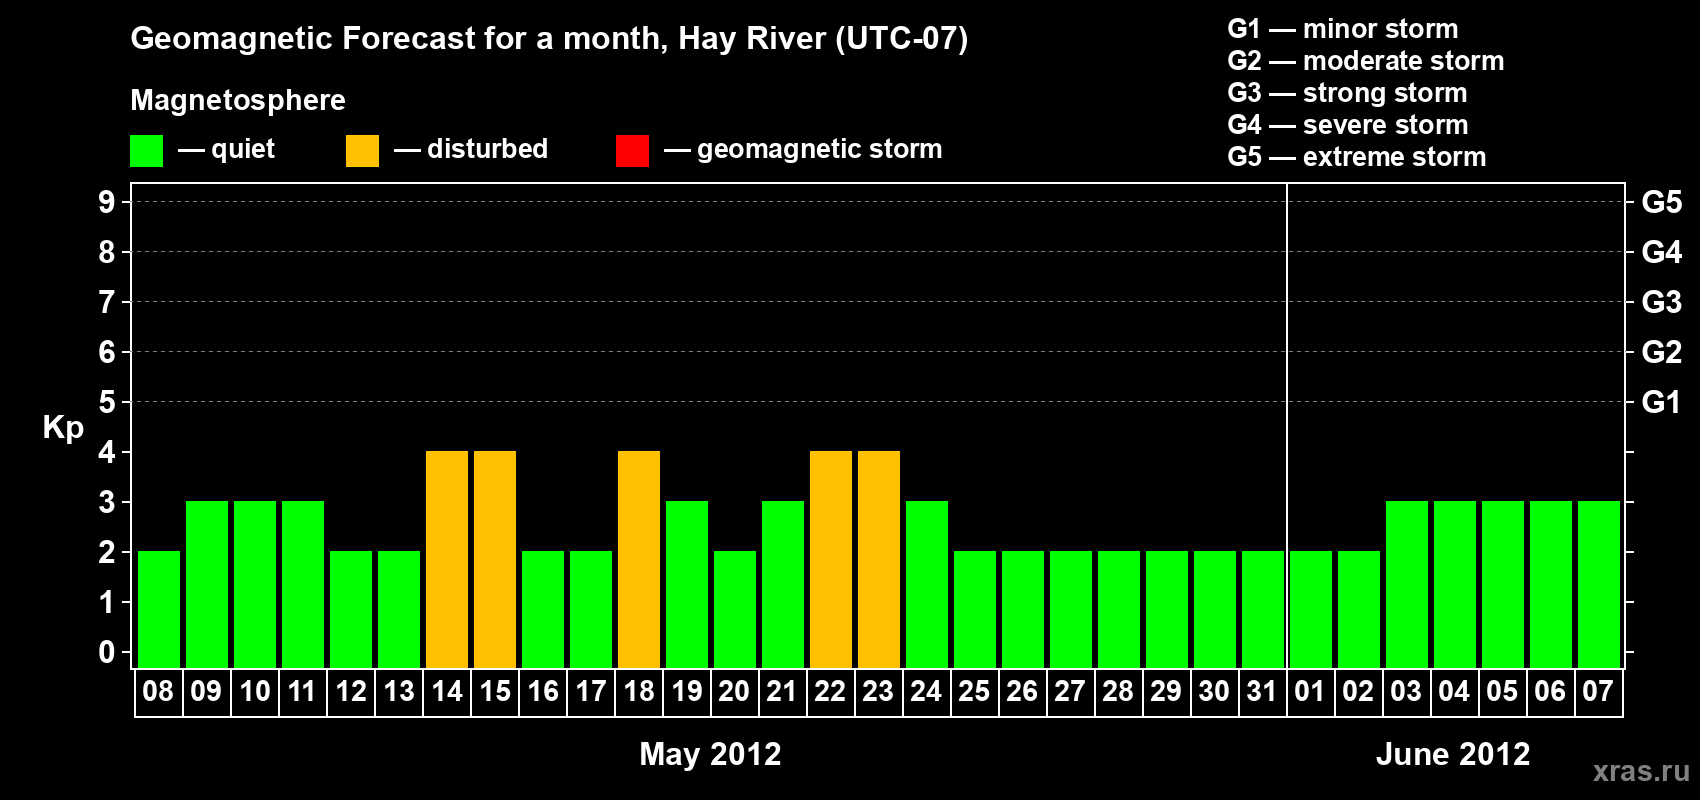The image size is (1700, 800).
Task: Click the orange bar for May 22
Action: (831, 560)
